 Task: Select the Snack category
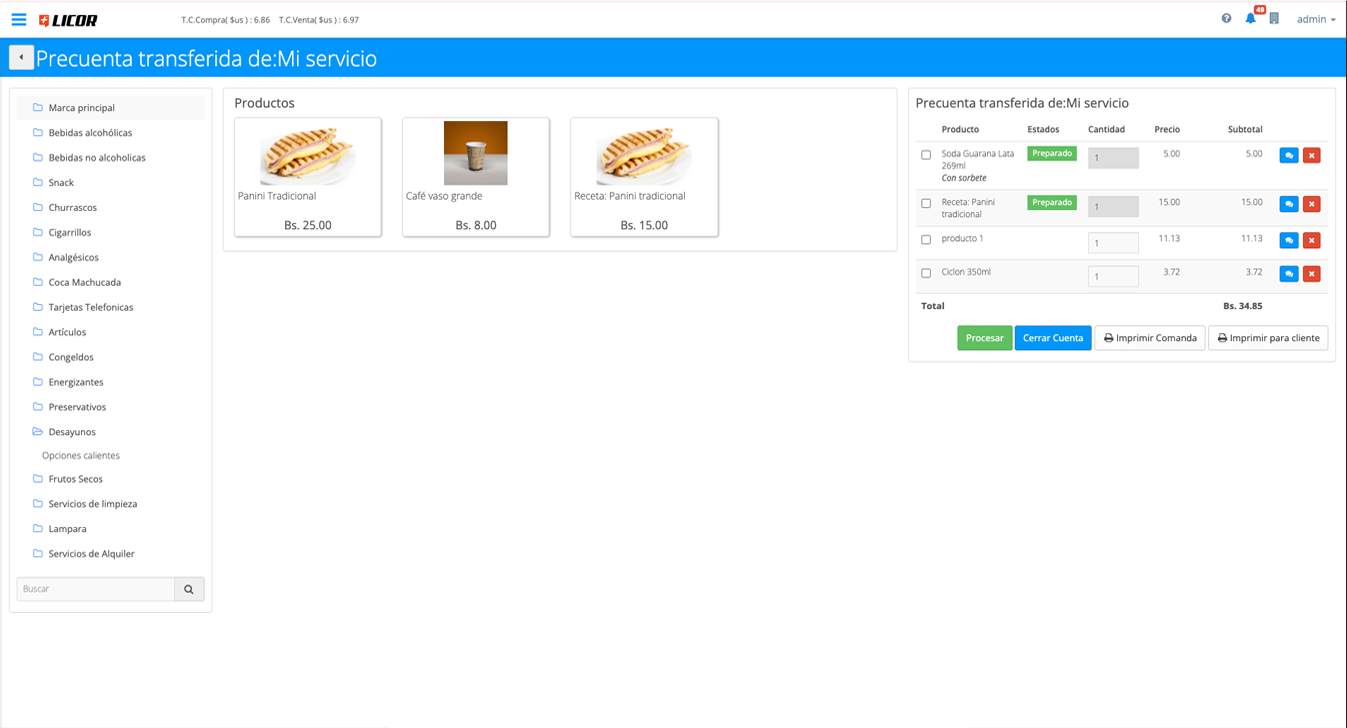61,183
